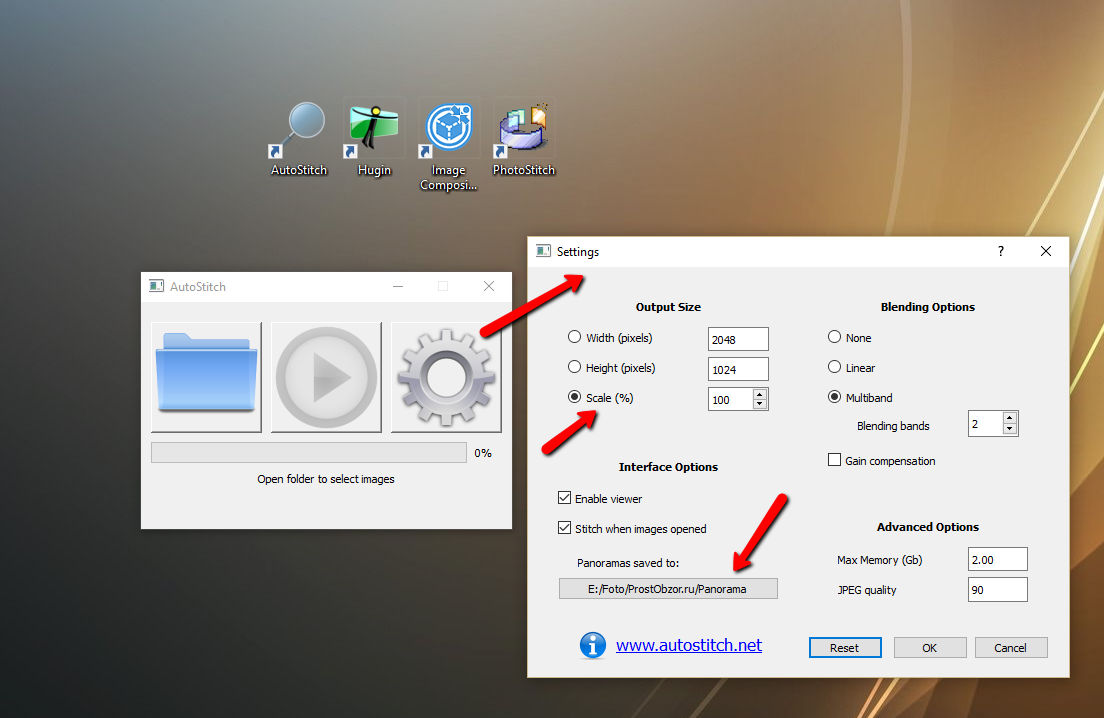1104x718 pixels.
Task: Increase Blending bands with the up arrow
Action: click(1009, 419)
